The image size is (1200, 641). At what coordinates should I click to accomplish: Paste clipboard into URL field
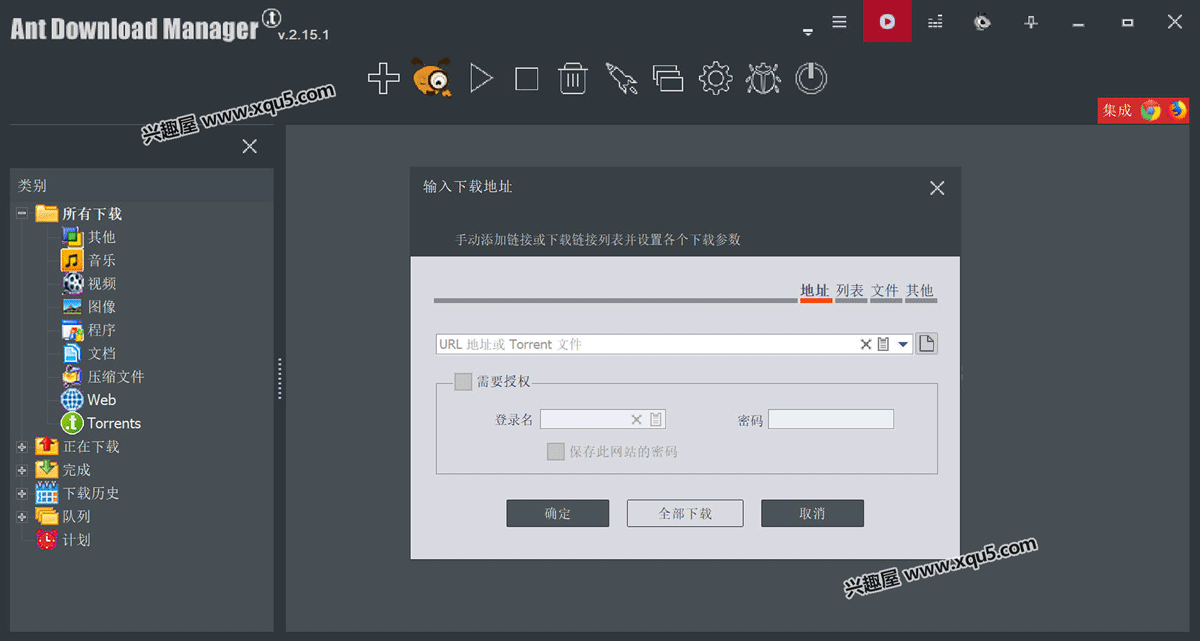coord(883,344)
